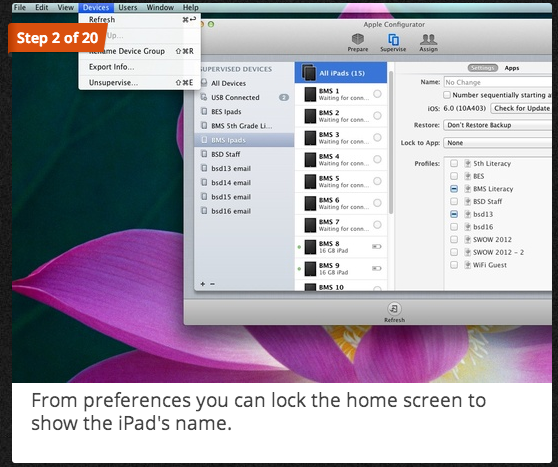The width and height of the screenshot is (558, 467).
Task: Select the bsd15 email group
Action: [244, 196]
